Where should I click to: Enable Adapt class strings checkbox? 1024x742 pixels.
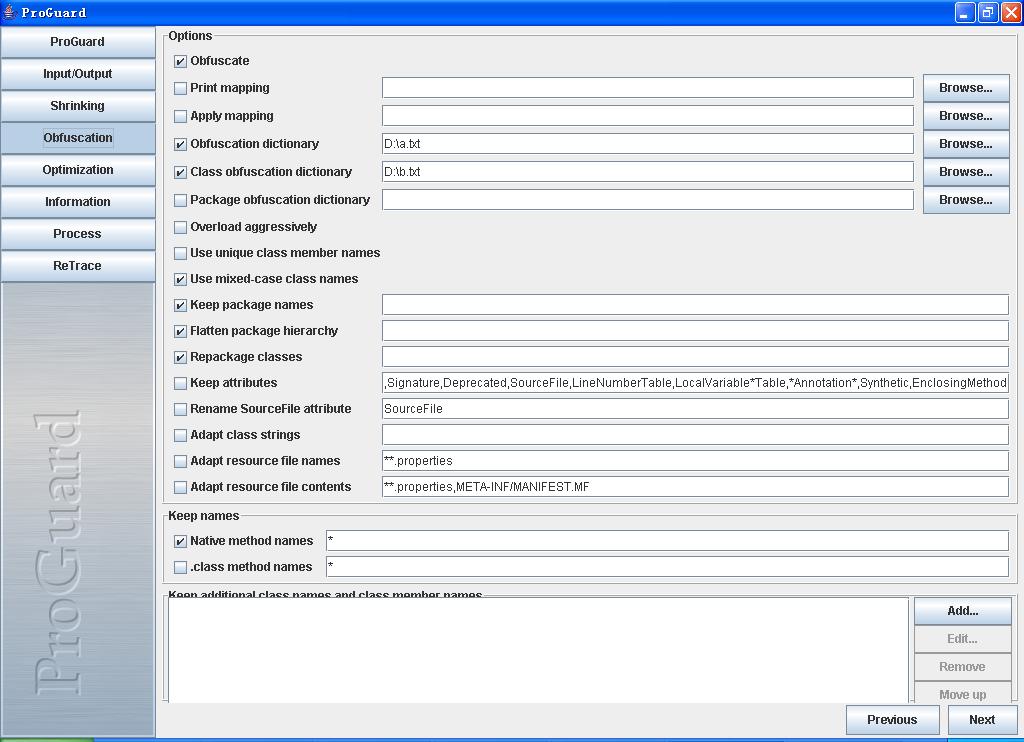[180, 436]
